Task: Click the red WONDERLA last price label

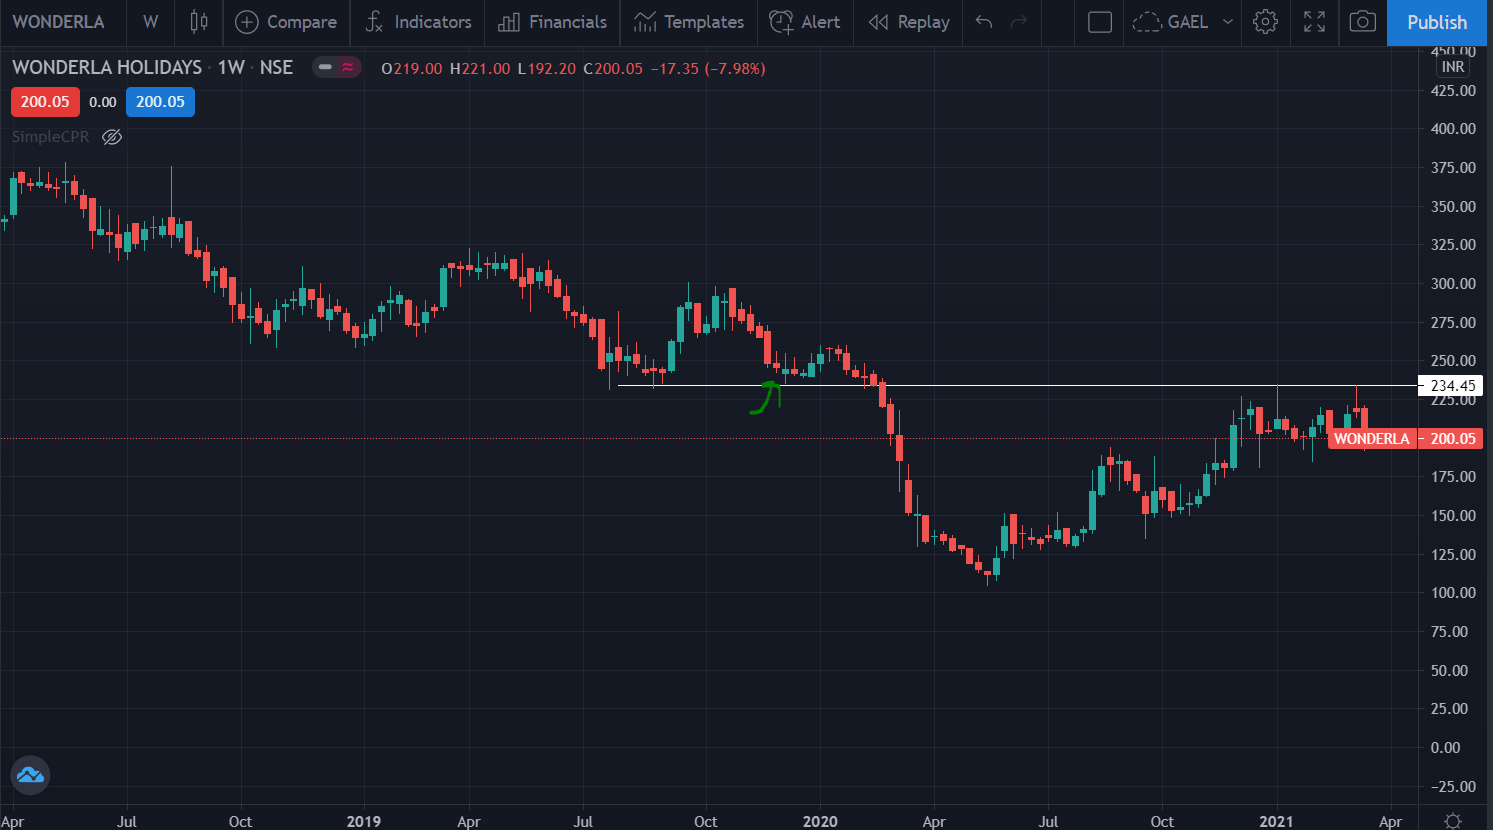Action: [x=1370, y=439]
